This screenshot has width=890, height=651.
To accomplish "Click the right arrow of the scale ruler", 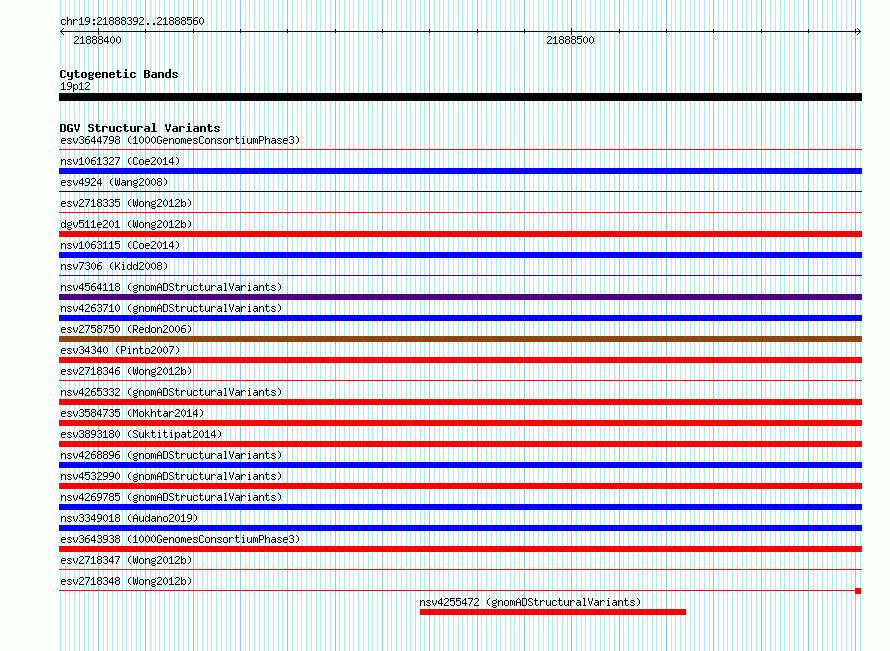I will click(858, 32).
